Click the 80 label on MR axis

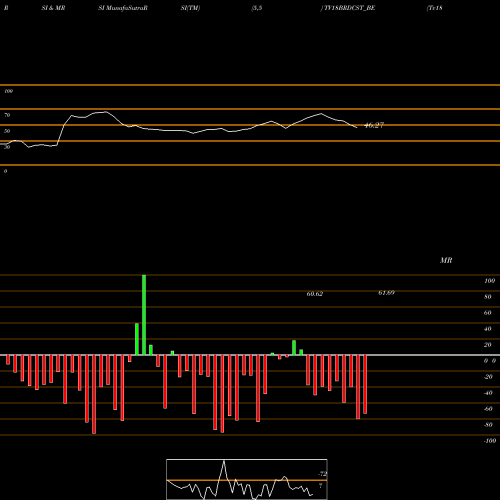pyautogui.click(x=488, y=297)
